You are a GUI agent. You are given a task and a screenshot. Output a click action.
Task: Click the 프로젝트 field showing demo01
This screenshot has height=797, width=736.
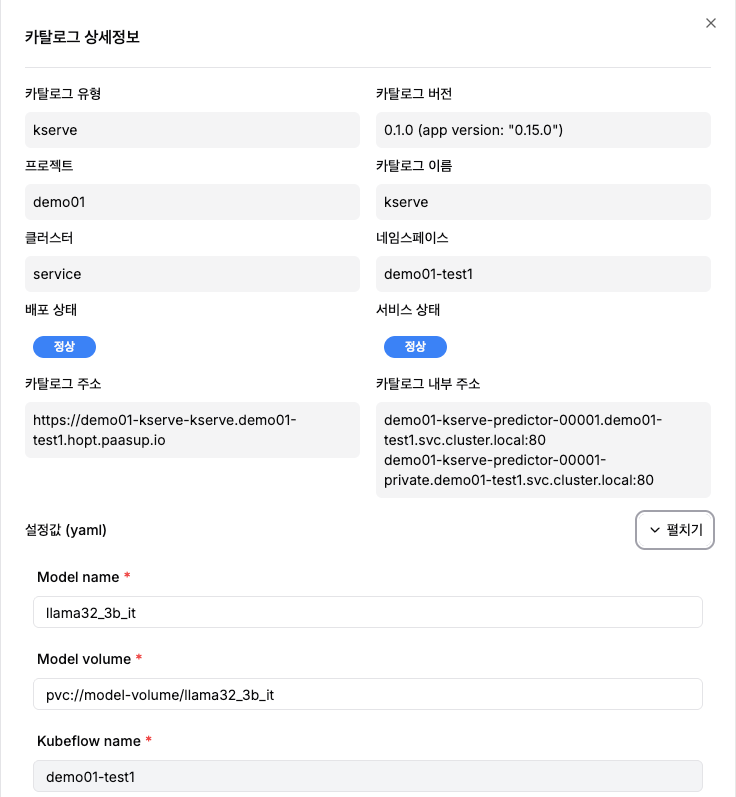[192, 202]
